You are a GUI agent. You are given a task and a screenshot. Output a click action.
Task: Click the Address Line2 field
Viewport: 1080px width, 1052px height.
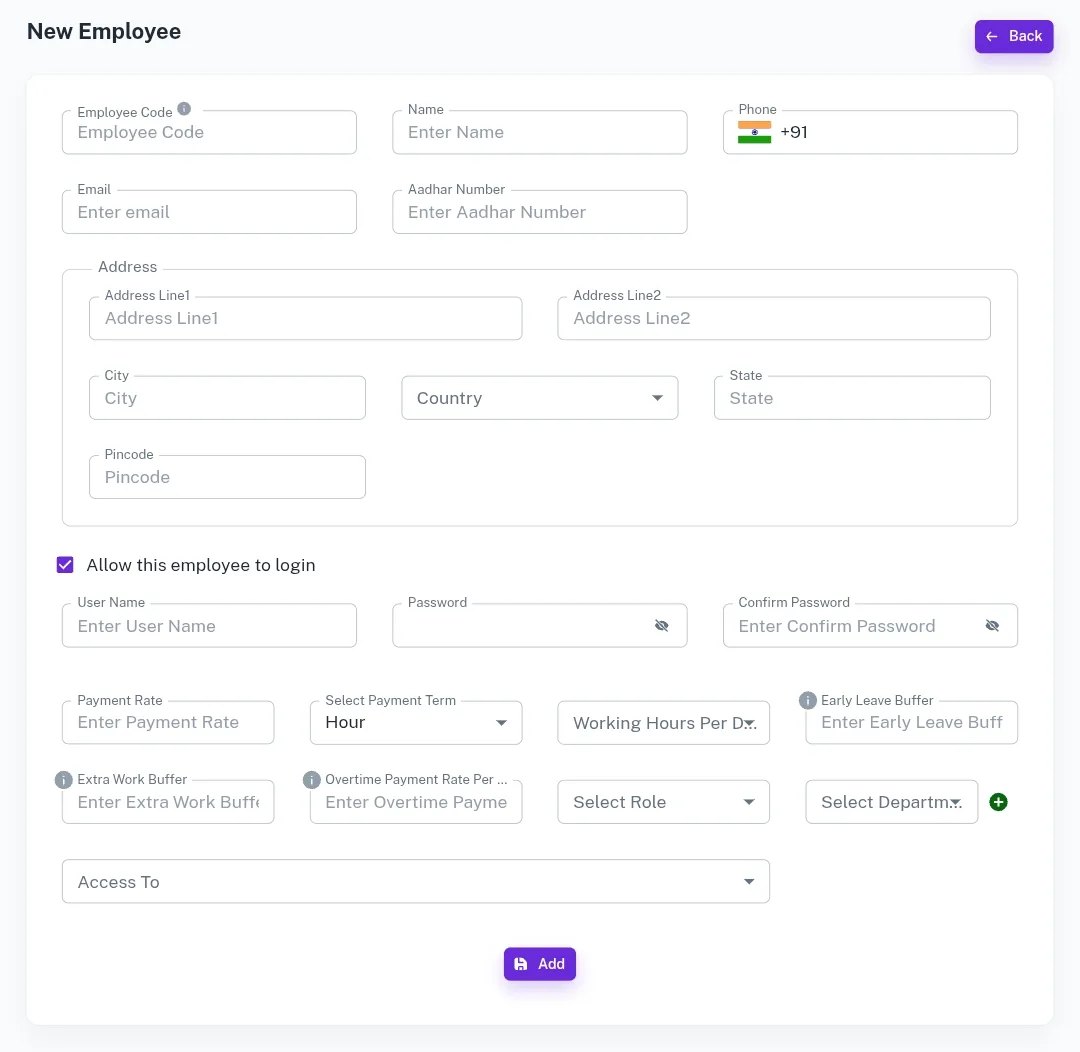click(773, 318)
